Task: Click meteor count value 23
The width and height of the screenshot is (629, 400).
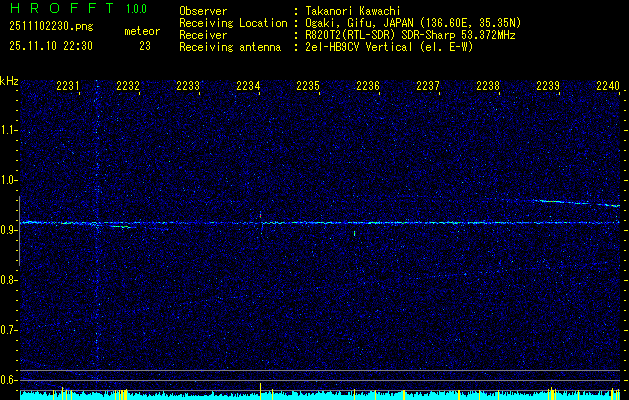Action: [x=145, y=46]
